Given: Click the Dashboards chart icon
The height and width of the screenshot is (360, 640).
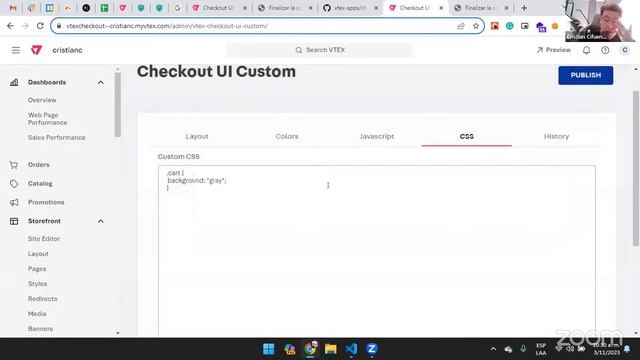Looking at the screenshot, I should coord(14,82).
